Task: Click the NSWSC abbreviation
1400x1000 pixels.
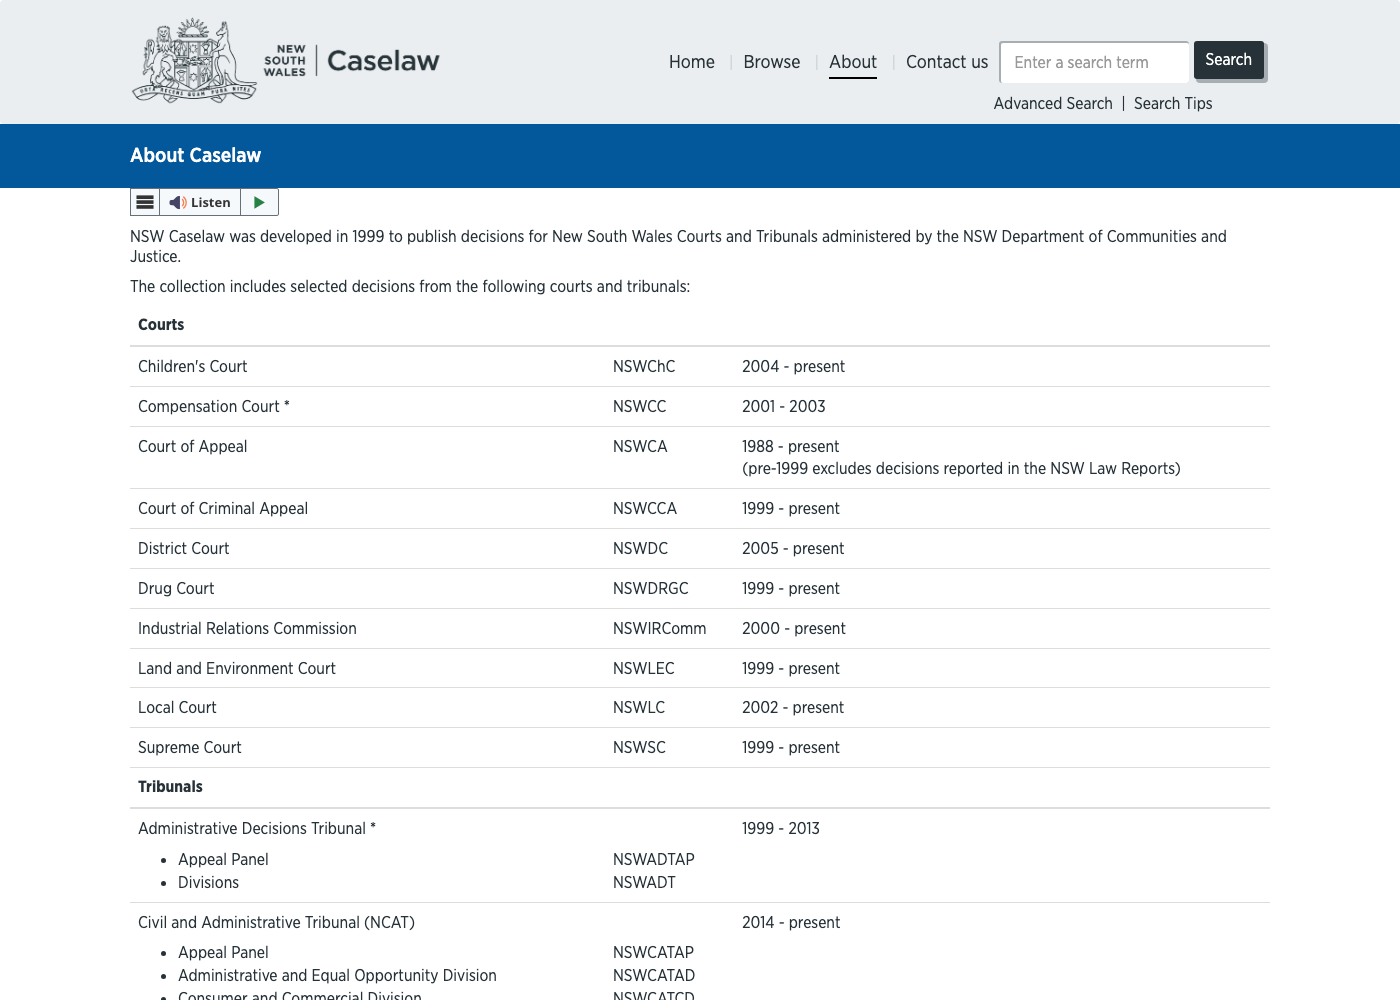Action: 640,748
